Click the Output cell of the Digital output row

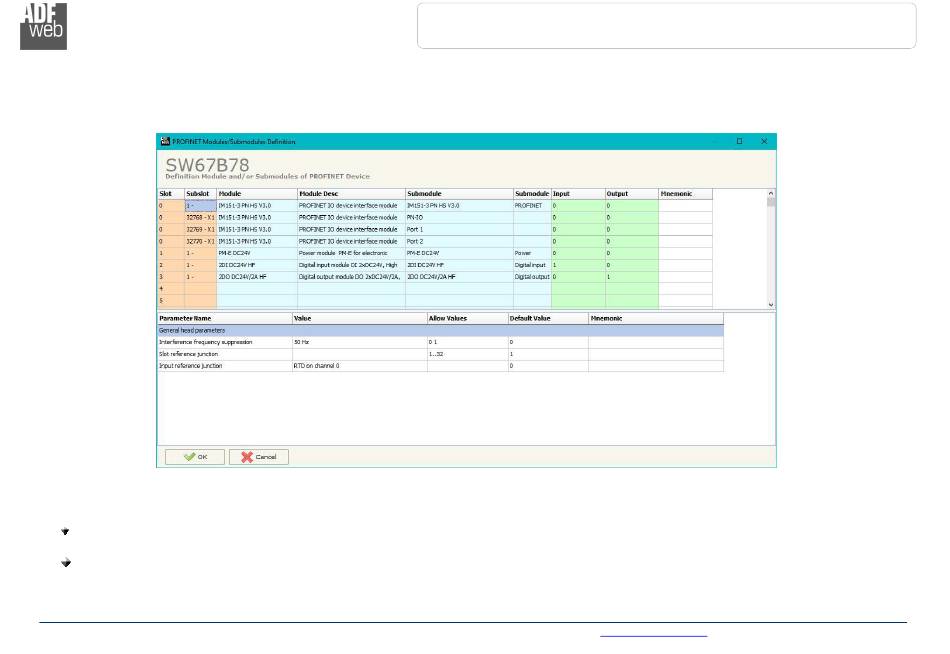(x=632, y=277)
